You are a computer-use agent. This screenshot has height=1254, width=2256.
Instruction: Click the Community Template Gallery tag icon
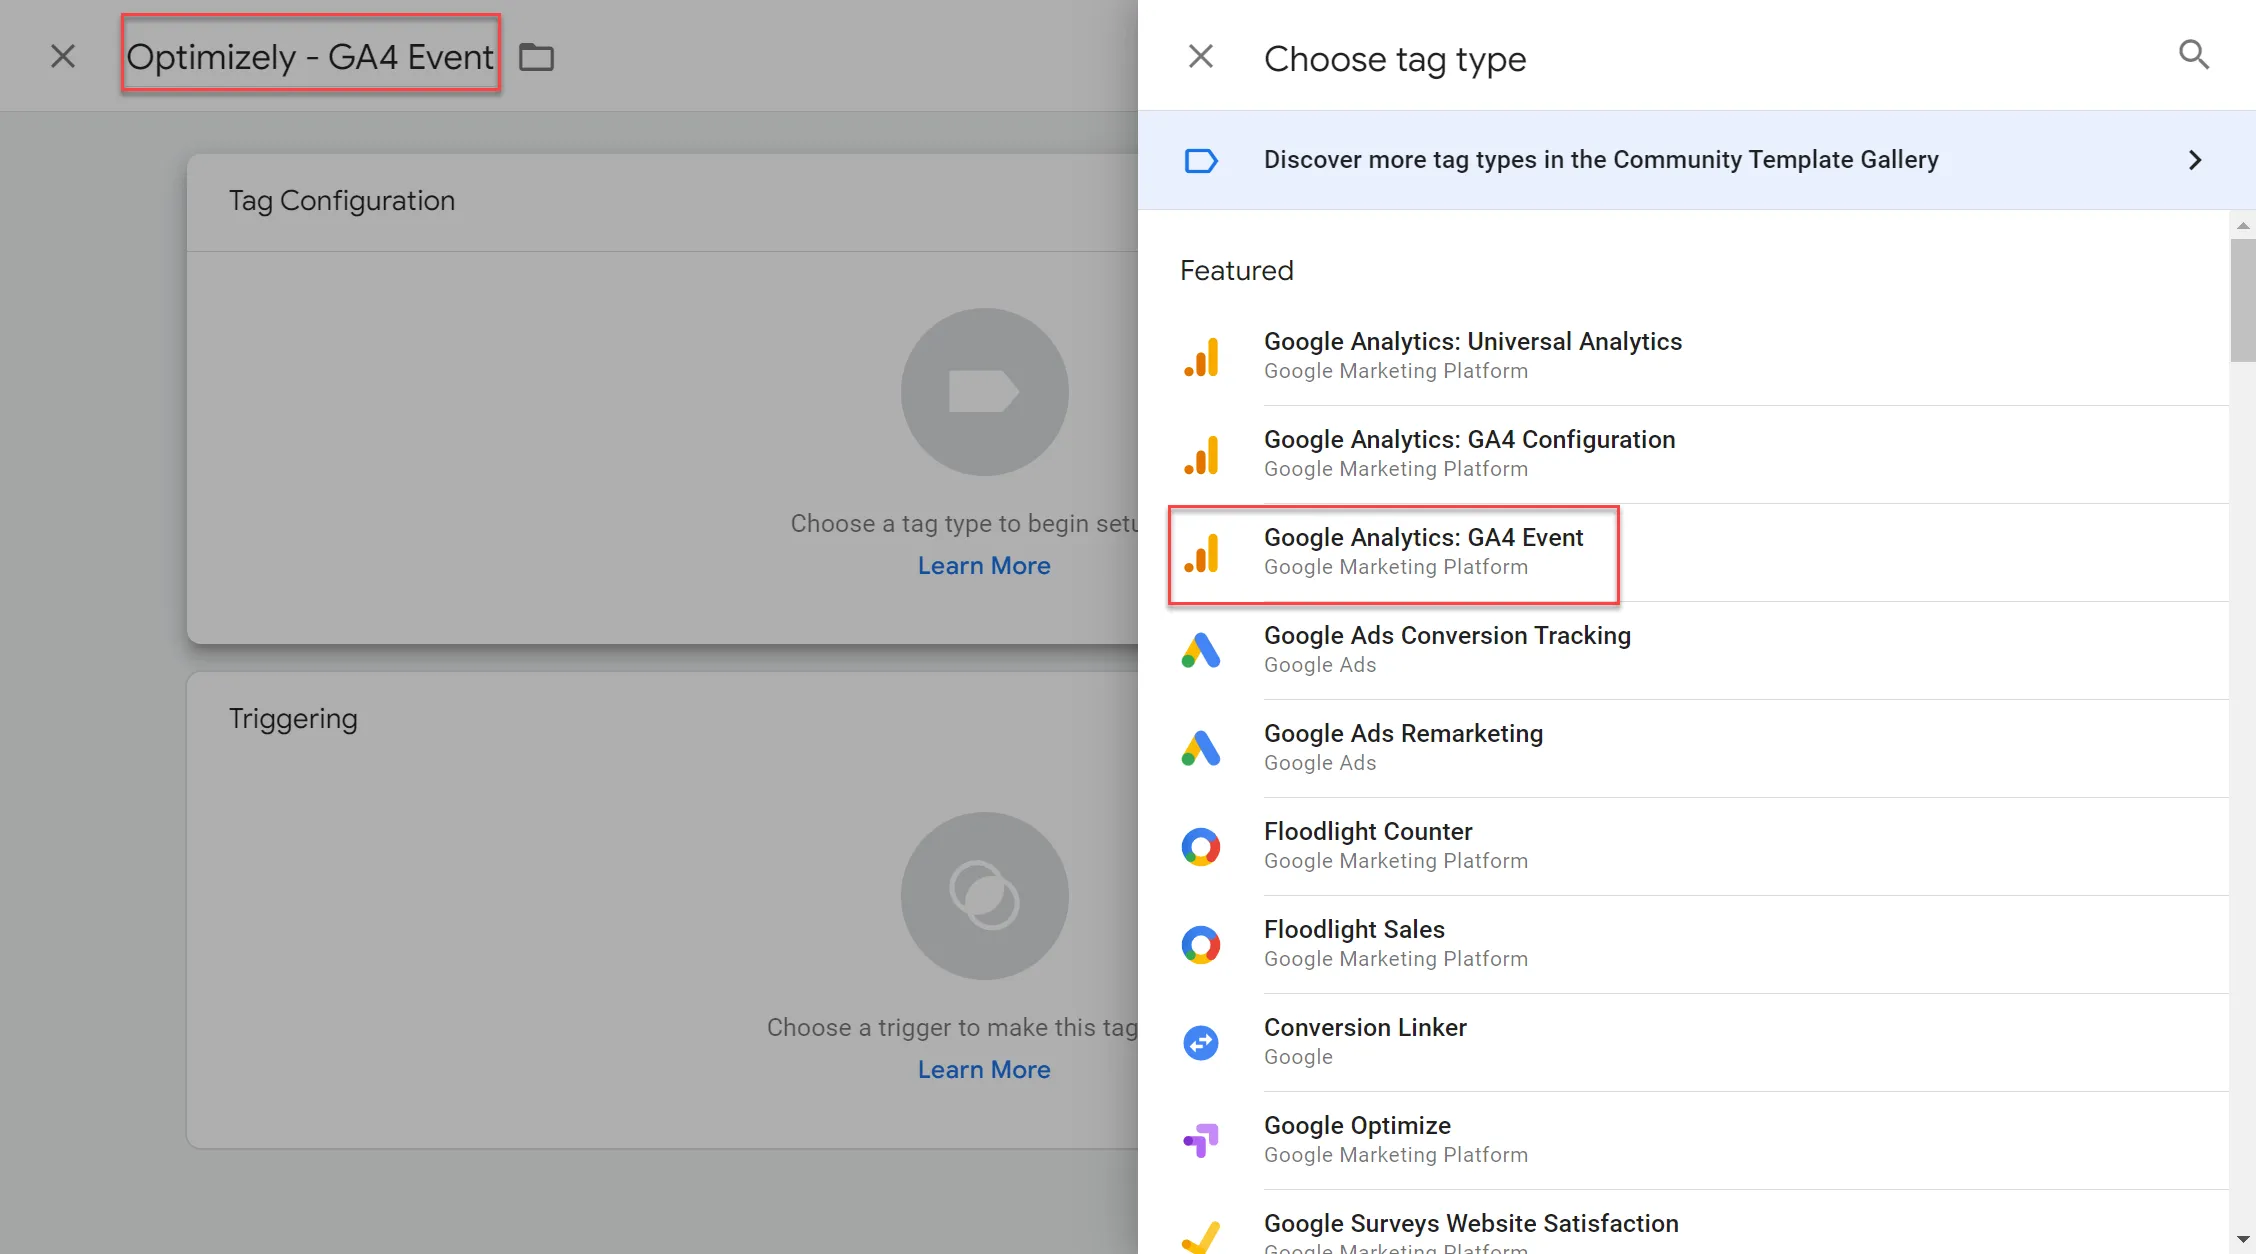pos(1201,161)
